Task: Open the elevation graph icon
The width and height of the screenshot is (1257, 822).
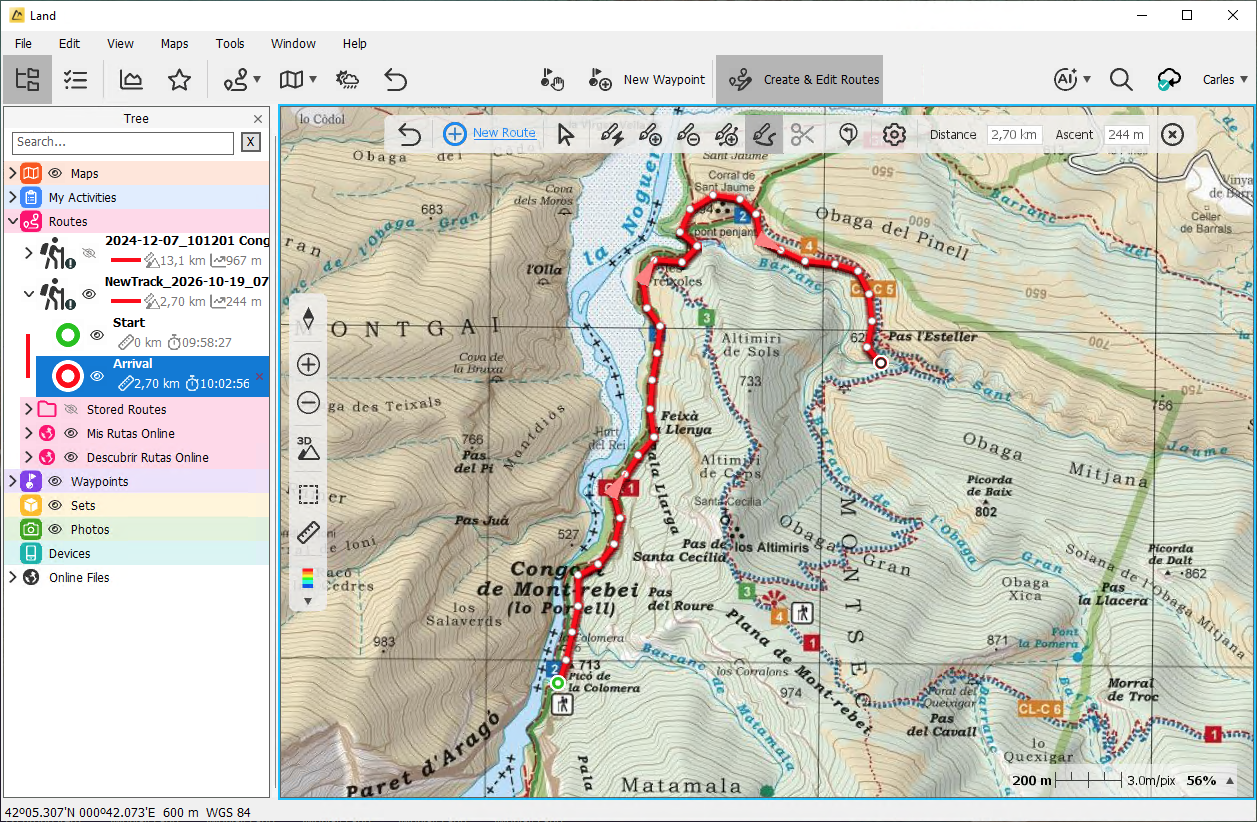Action: [x=130, y=80]
